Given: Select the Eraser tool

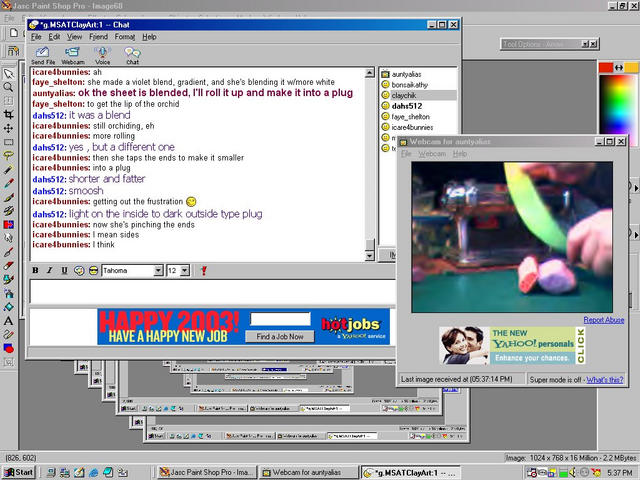Looking at the screenshot, I should 9,266.
